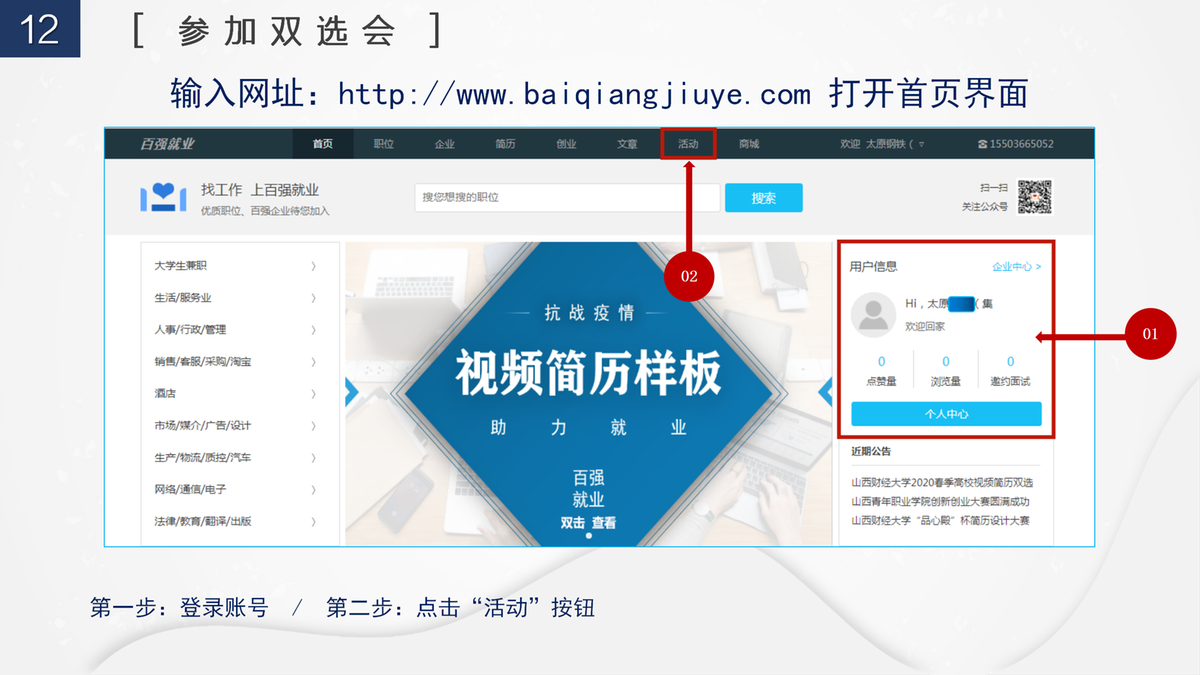This screenshot has width=1200, height=675.
Task: Expand the 酒店 category arrow
Action: pyautogui.click(x=313, y=394)
